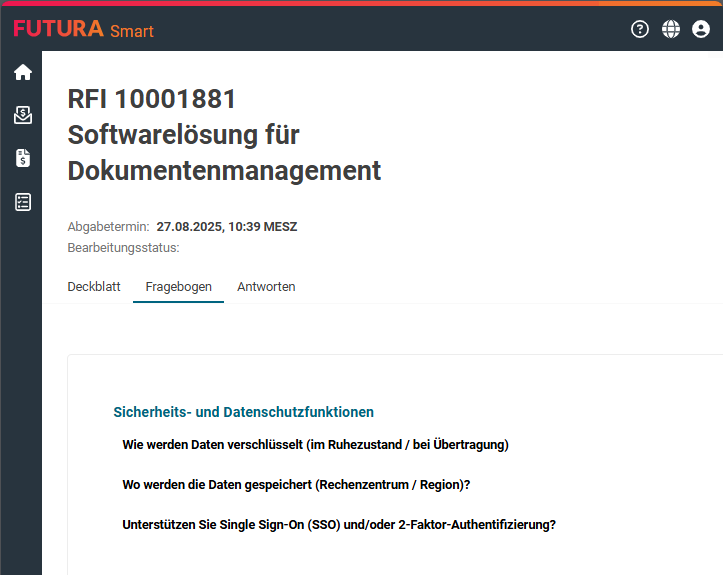
Task: Click the globe language selector icon
Action: point(670,29)
